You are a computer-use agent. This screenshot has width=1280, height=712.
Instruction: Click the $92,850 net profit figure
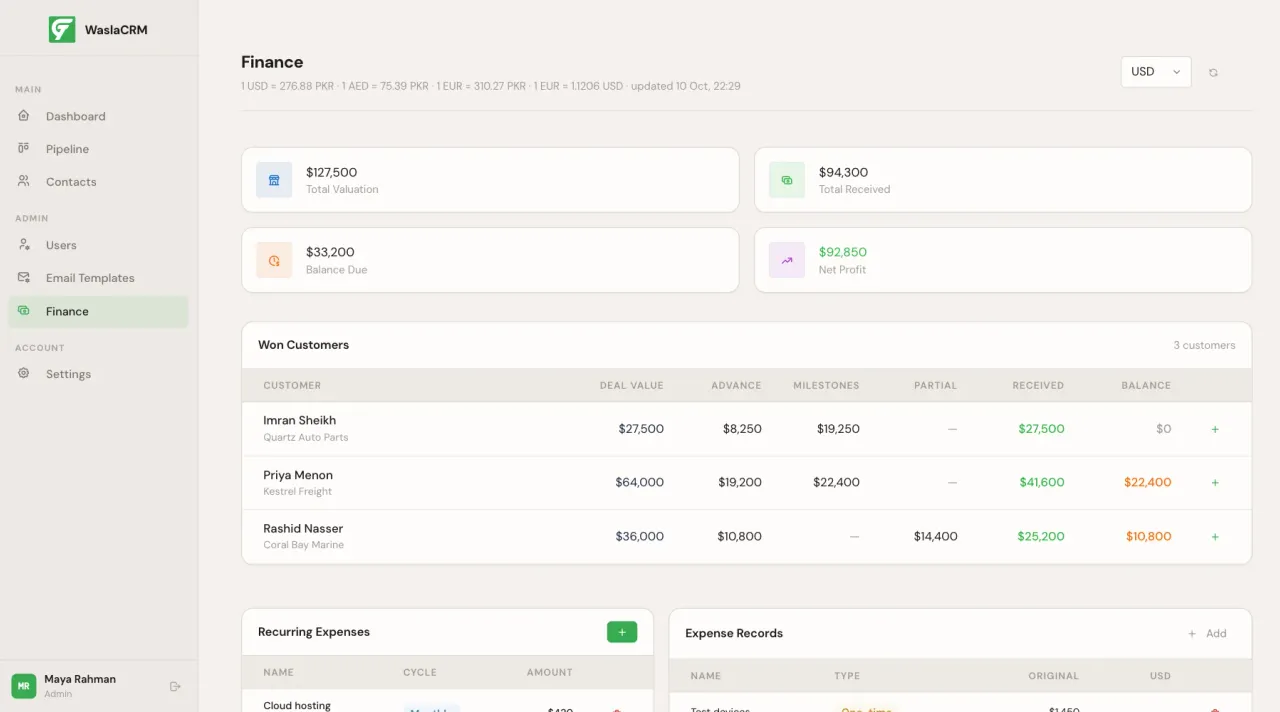pyautogui.click(x=843, y=252)
